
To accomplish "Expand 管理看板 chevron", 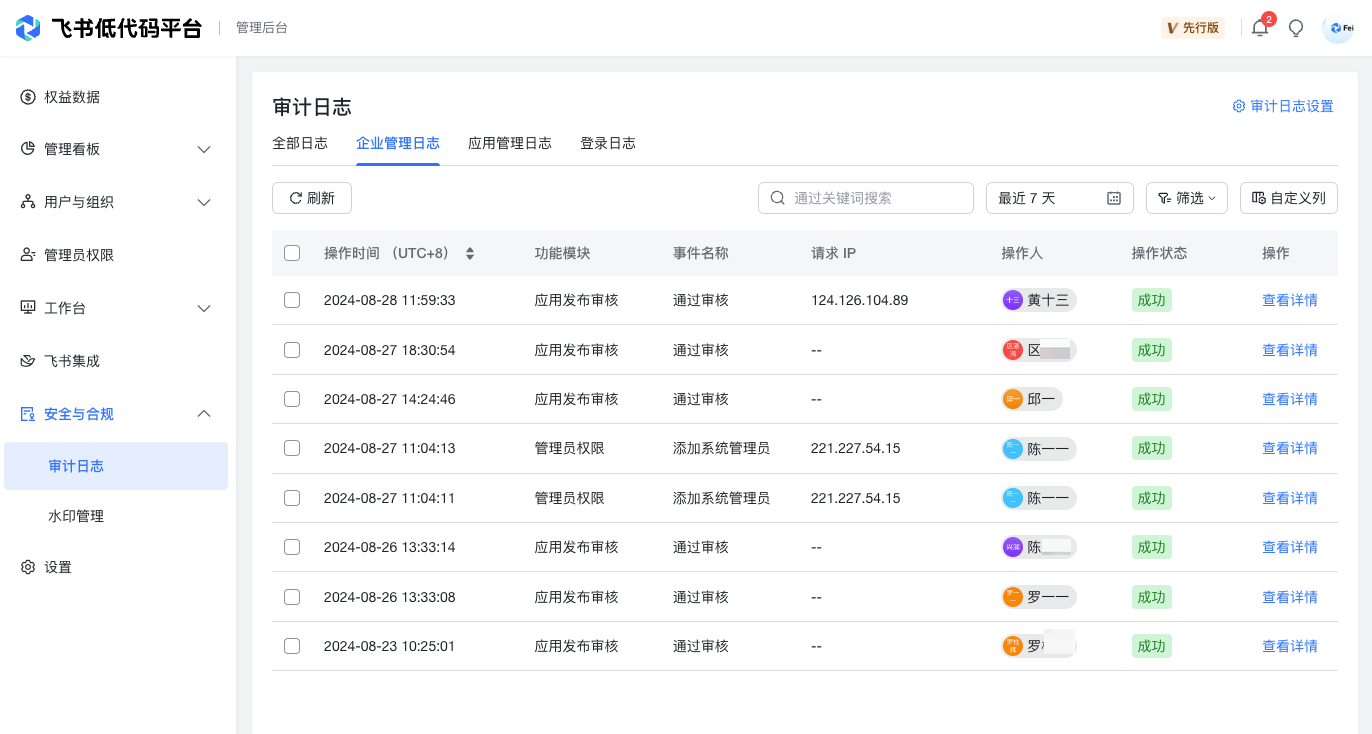I will point(204,149).
